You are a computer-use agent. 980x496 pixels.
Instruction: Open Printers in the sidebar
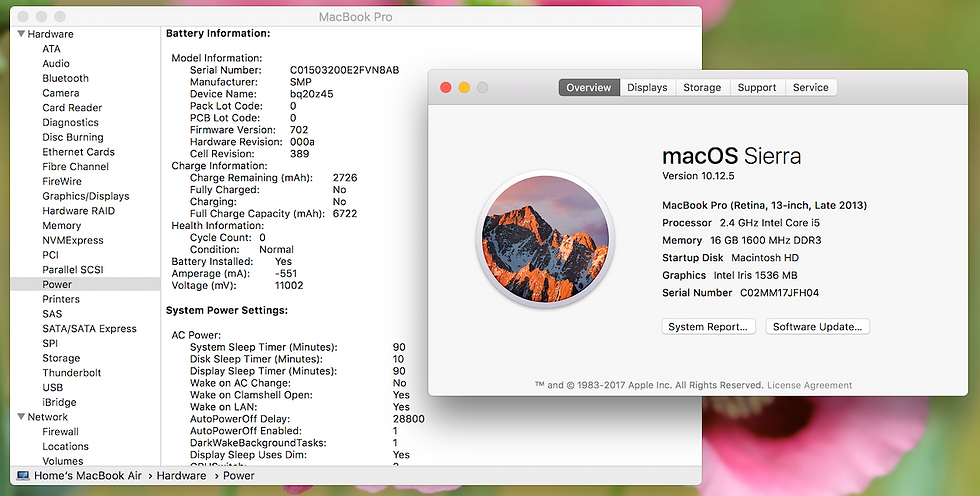click(x=61, y=299)
